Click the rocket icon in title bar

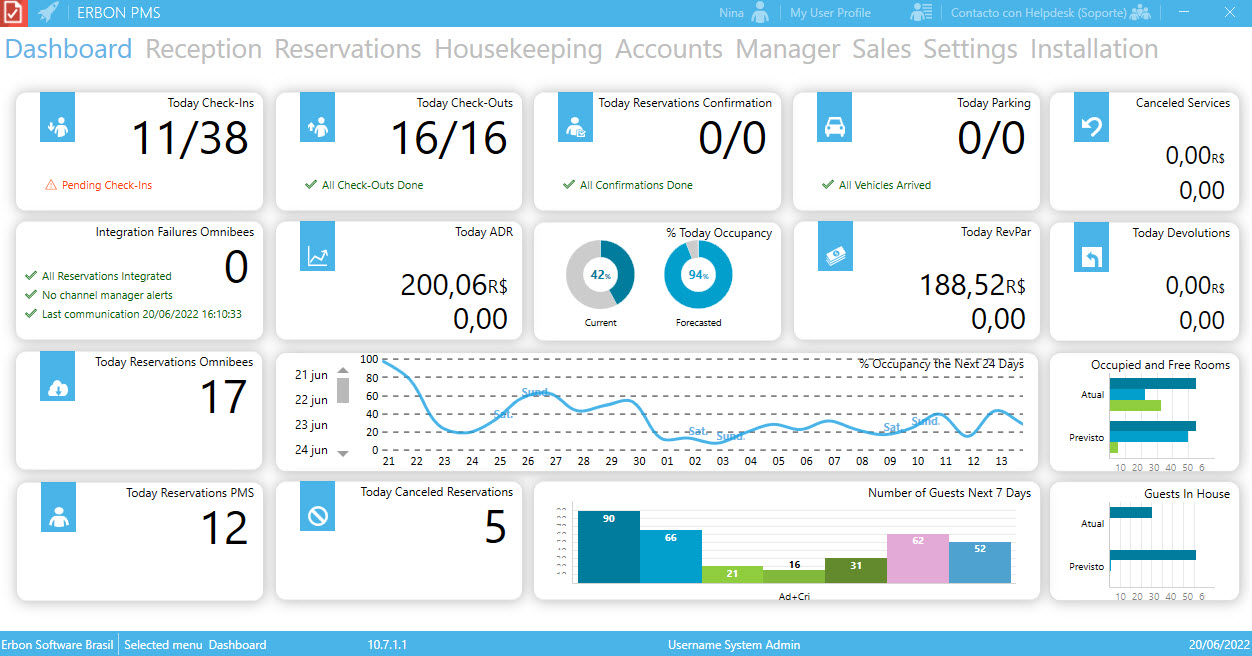pyautogui.click(x=48, y=13)
